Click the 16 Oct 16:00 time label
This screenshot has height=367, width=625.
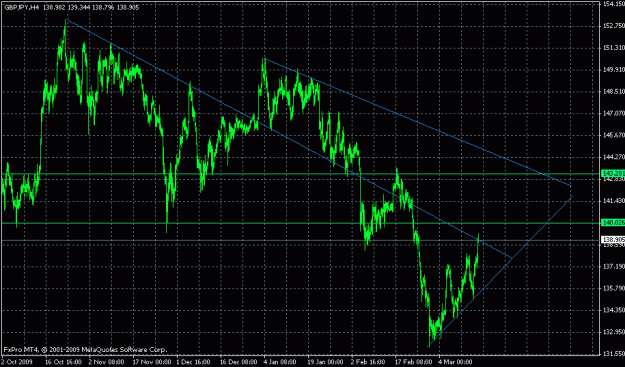tap(63, 362)
